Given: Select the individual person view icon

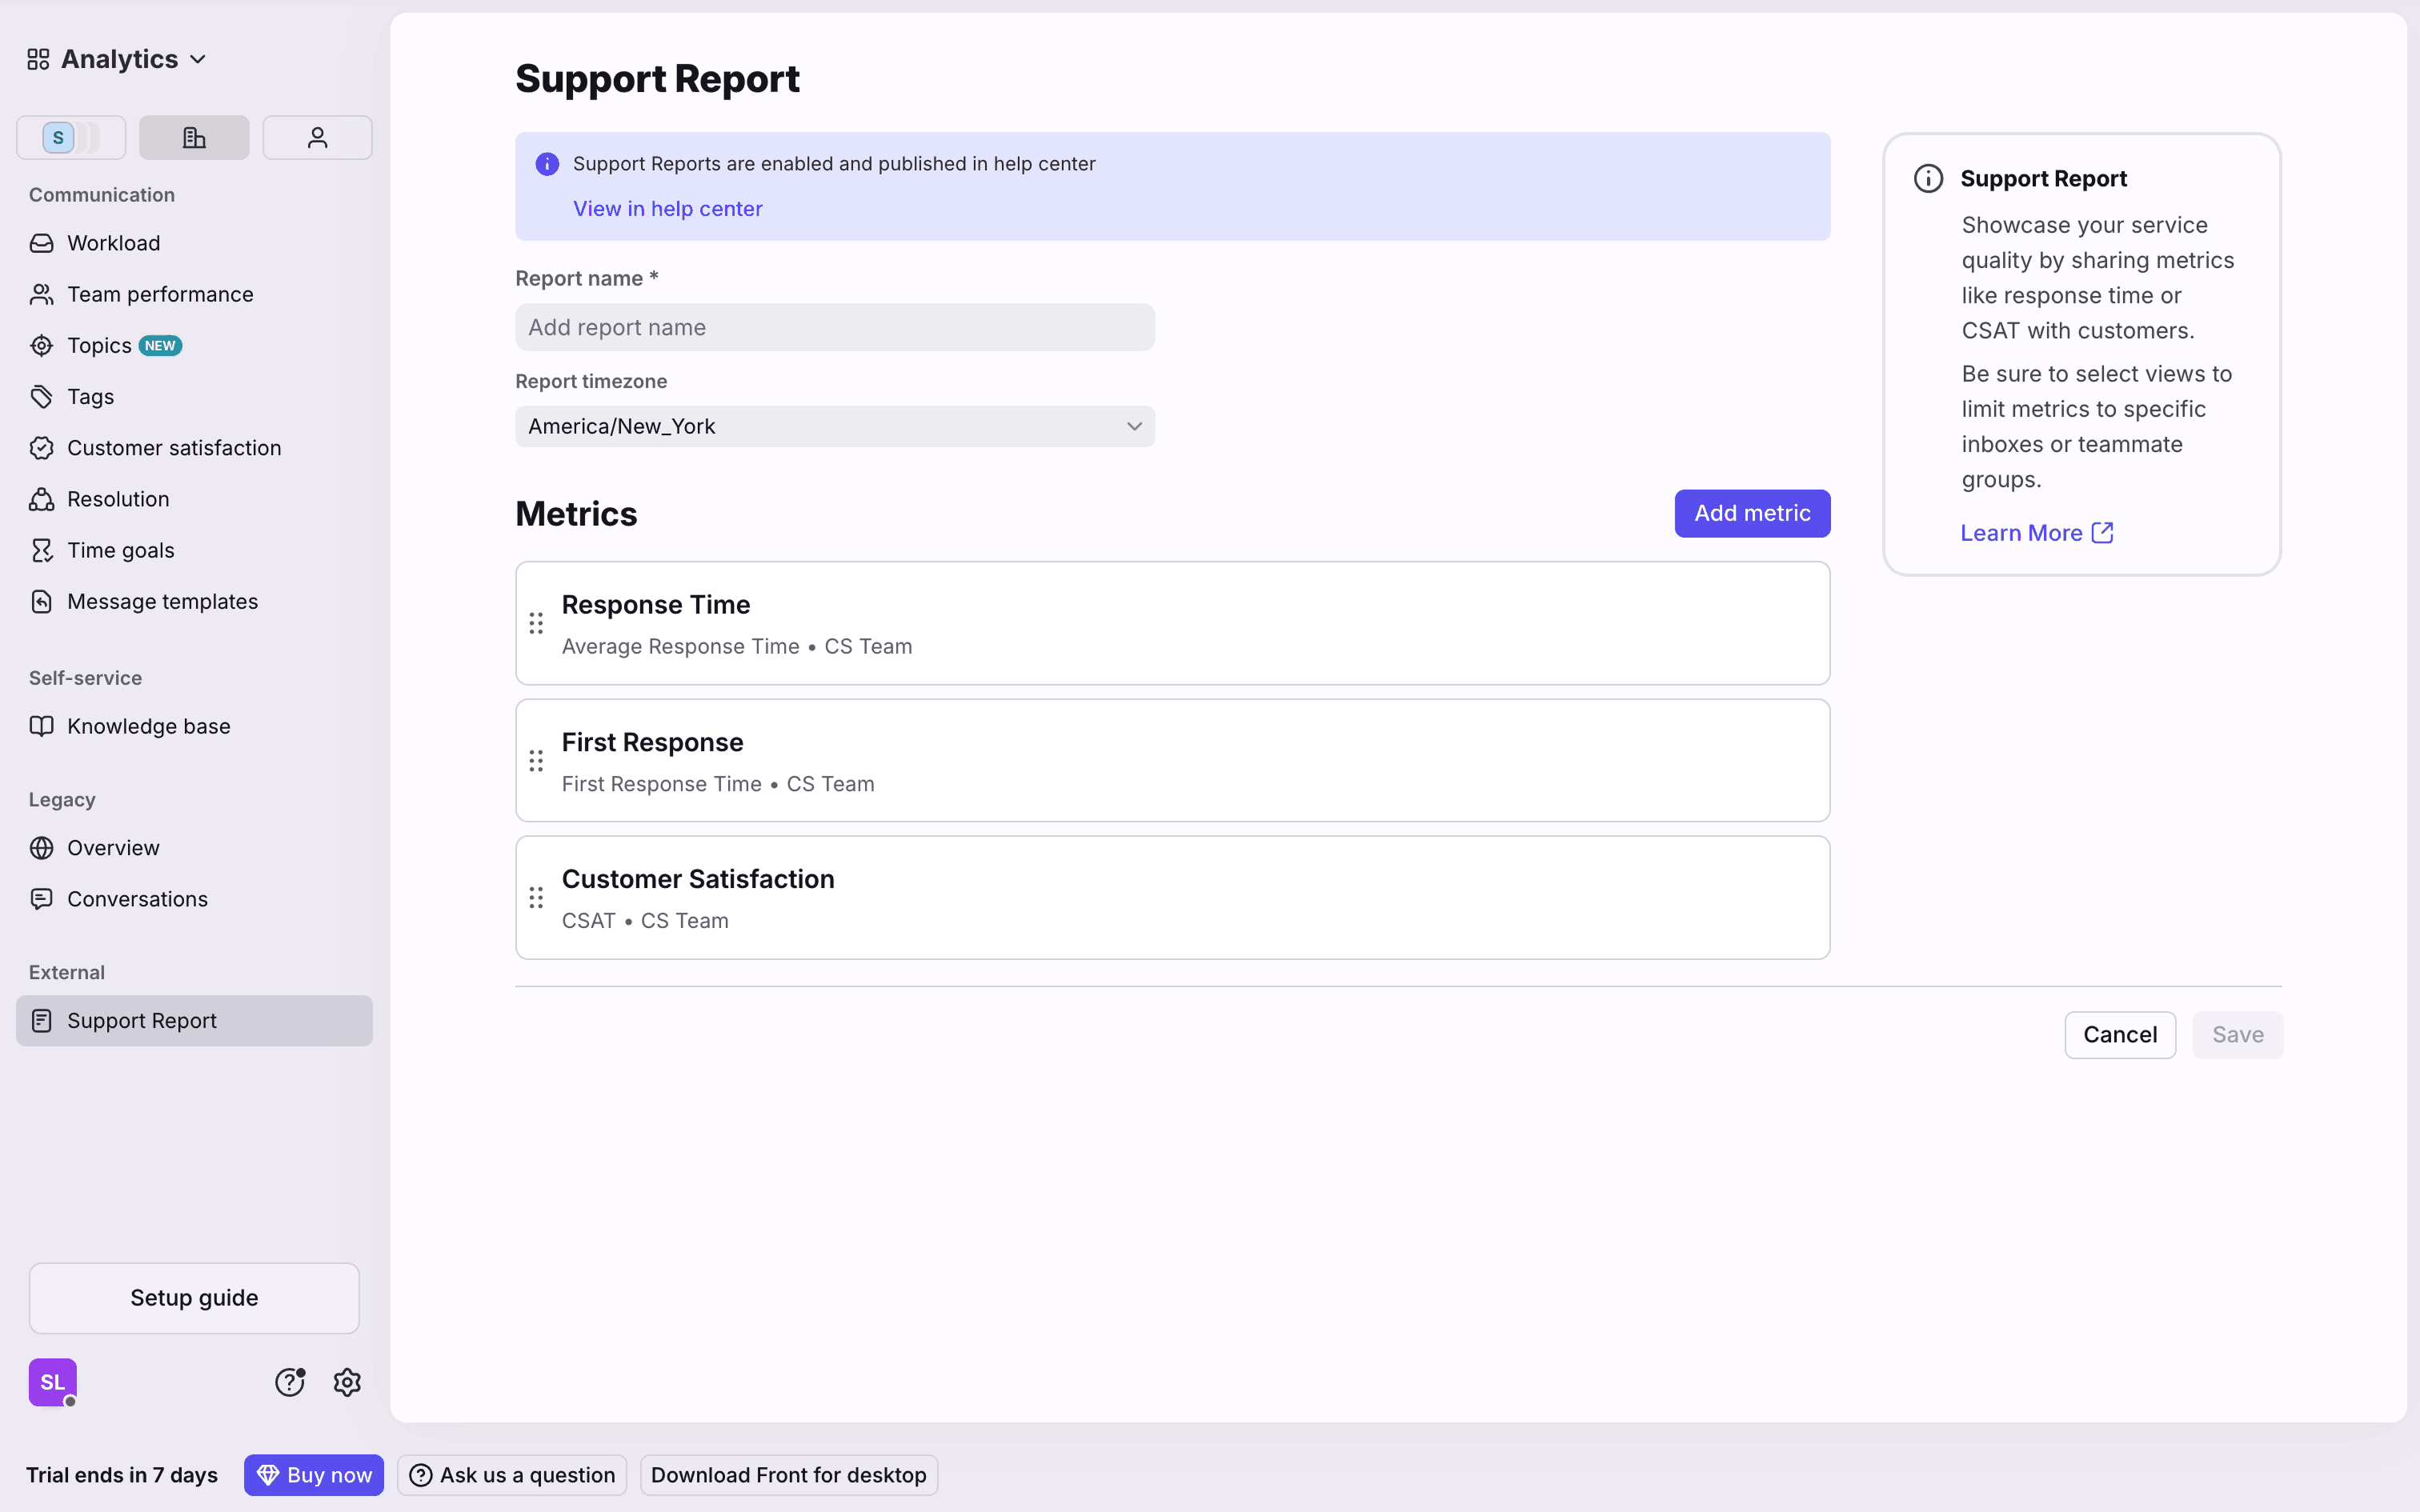Looking at the screenshot, I should tap(317, 138).
